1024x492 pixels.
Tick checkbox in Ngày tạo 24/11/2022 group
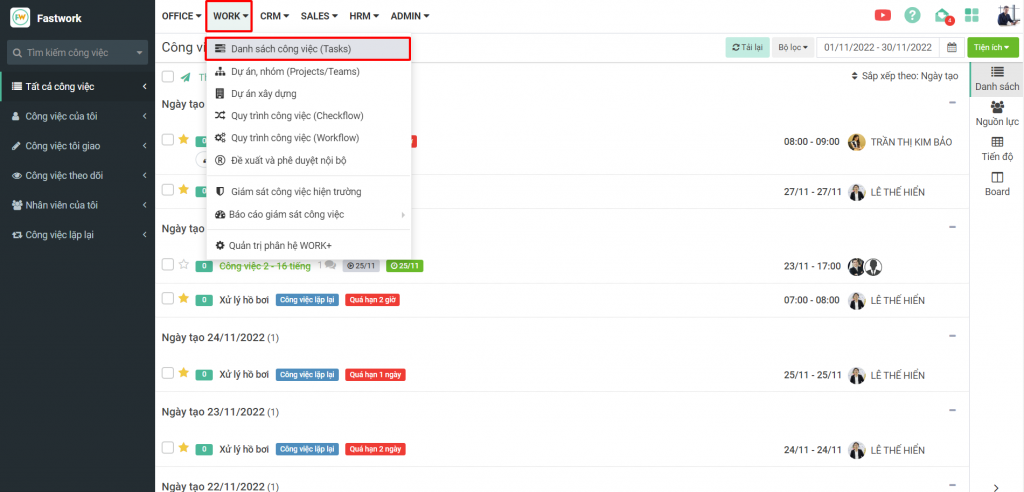click(167, 374)
